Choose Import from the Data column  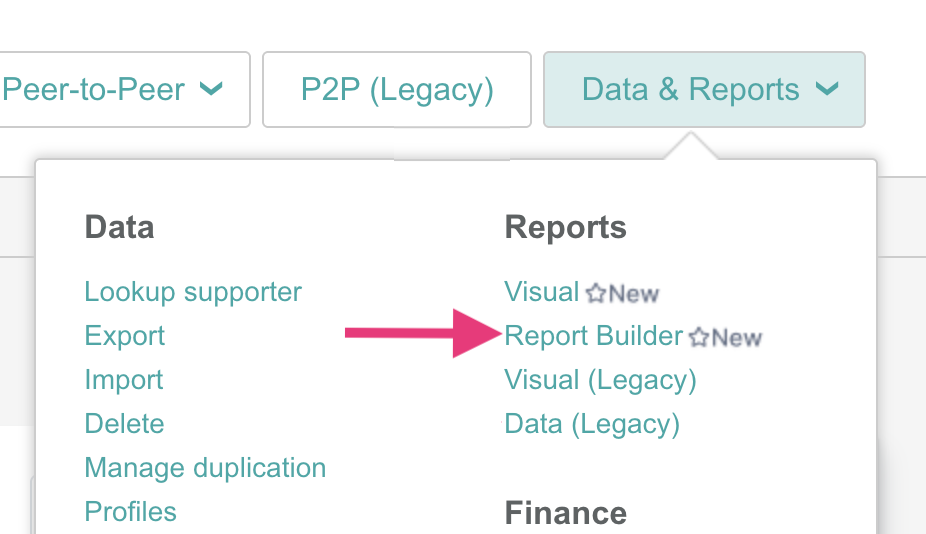(124, 380)
